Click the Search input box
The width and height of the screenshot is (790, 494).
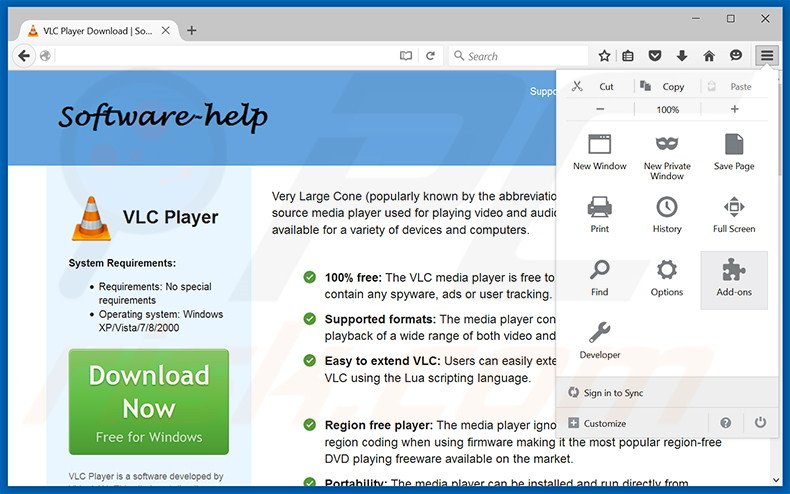click(x=518, y=56)
